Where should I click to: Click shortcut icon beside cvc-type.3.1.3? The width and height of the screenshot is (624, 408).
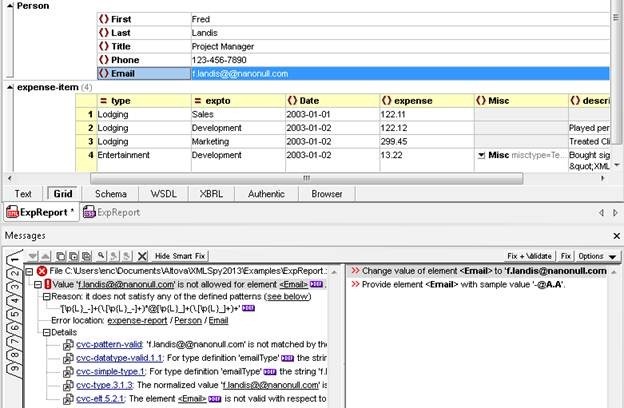click(68, 385)
